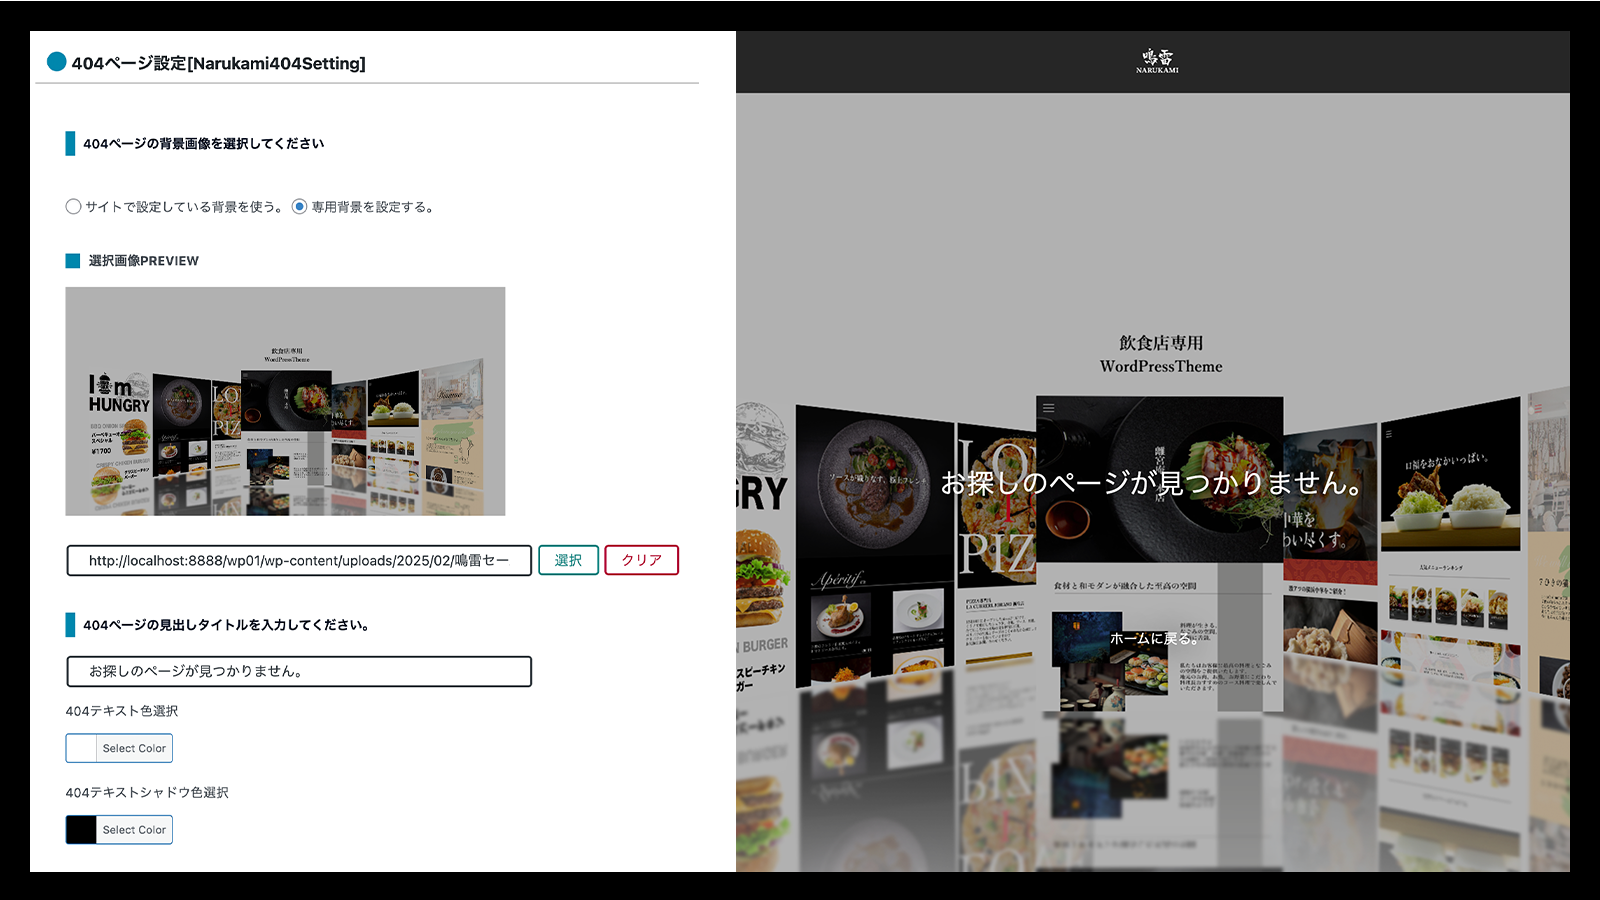Click the hamburger icon on the black fried-chicken preview
The height and width of the screenshot is (900, 1600).
point(1389,434)
